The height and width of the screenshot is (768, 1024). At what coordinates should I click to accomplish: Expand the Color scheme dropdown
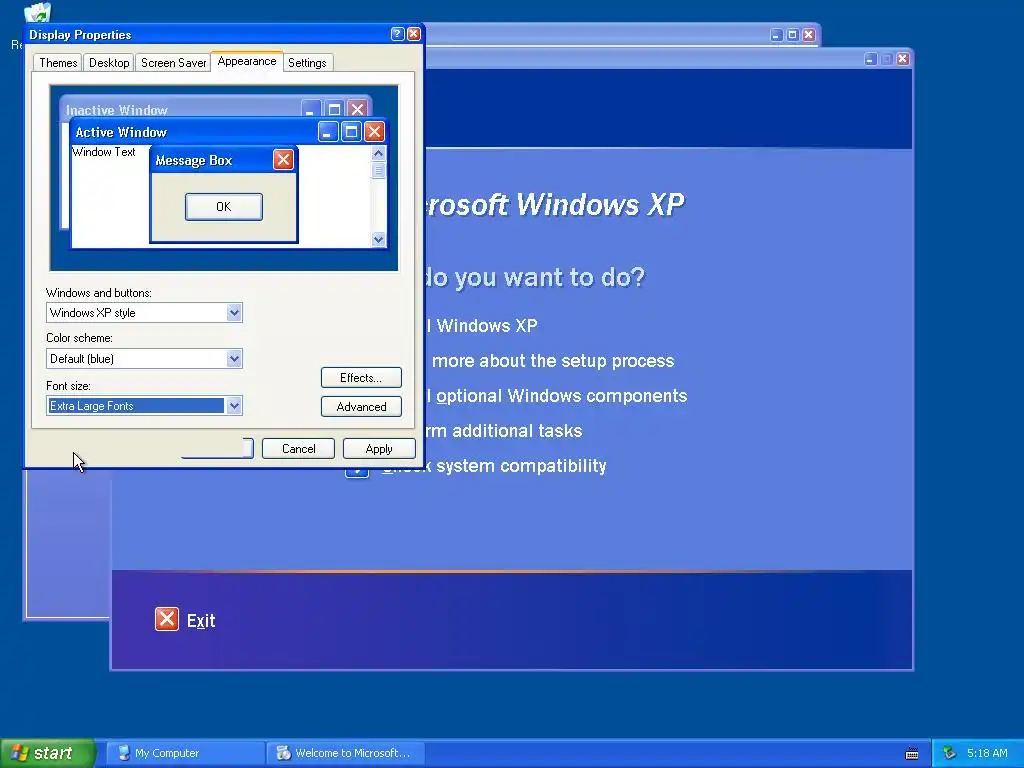point(234,359)
